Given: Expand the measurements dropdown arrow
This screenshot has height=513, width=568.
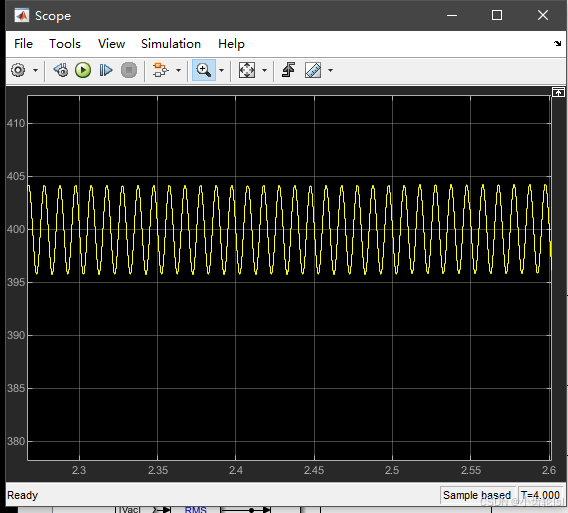Looking at the screenshot, I should click(x=330, y=70).
